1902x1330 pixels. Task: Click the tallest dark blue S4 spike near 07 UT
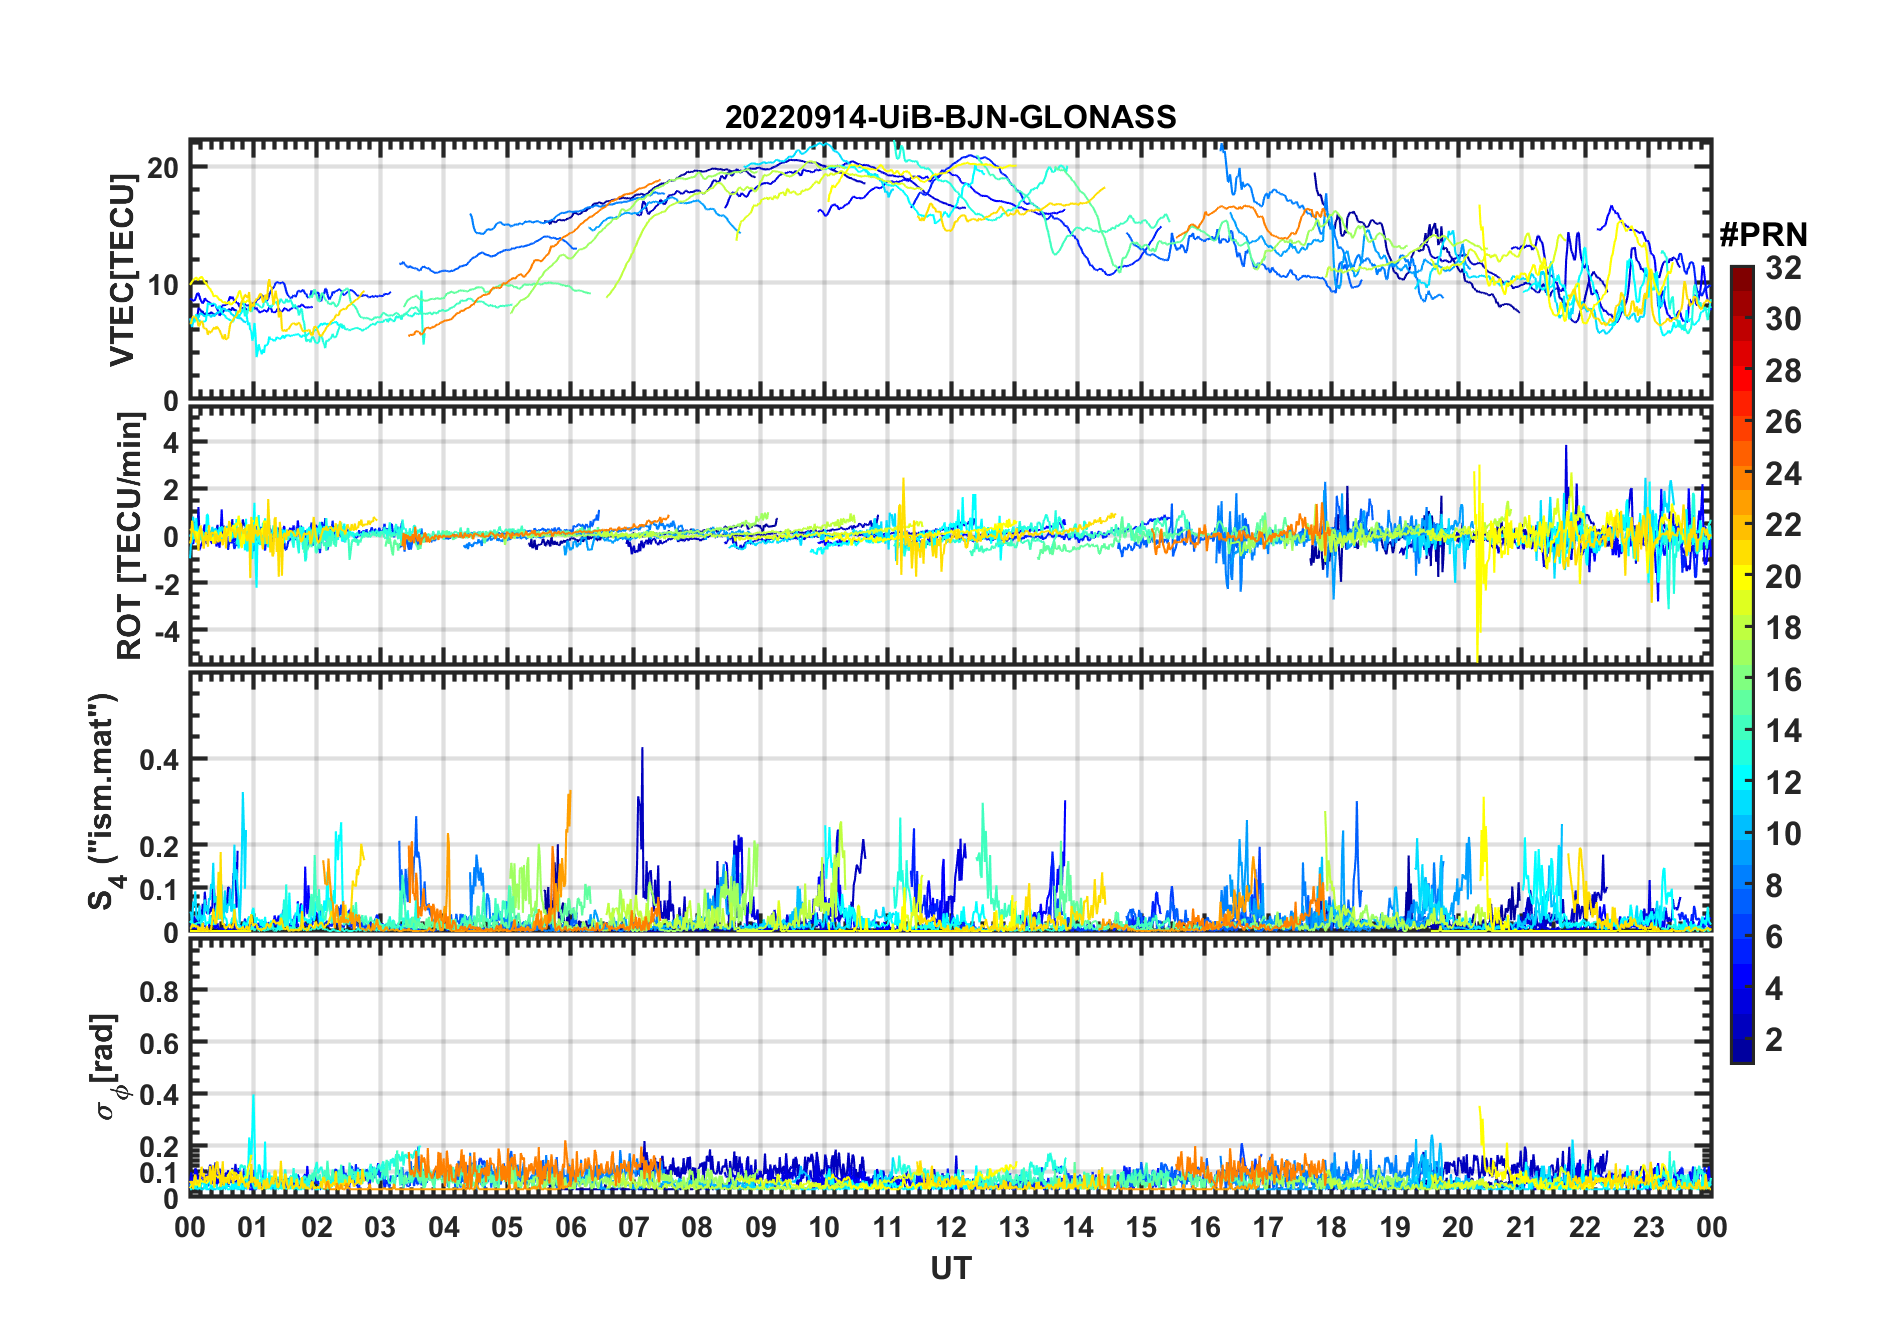pyautogui.click(x=642, y=750)
